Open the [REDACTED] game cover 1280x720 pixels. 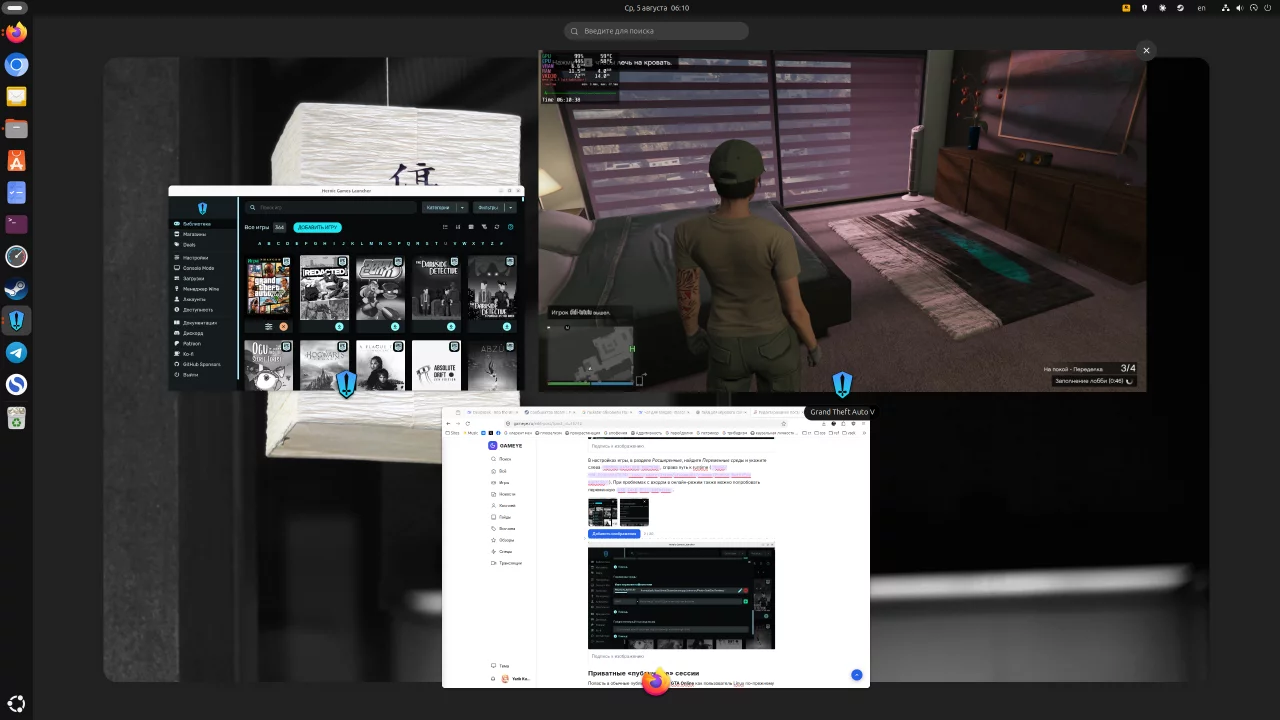pos(325,288)
